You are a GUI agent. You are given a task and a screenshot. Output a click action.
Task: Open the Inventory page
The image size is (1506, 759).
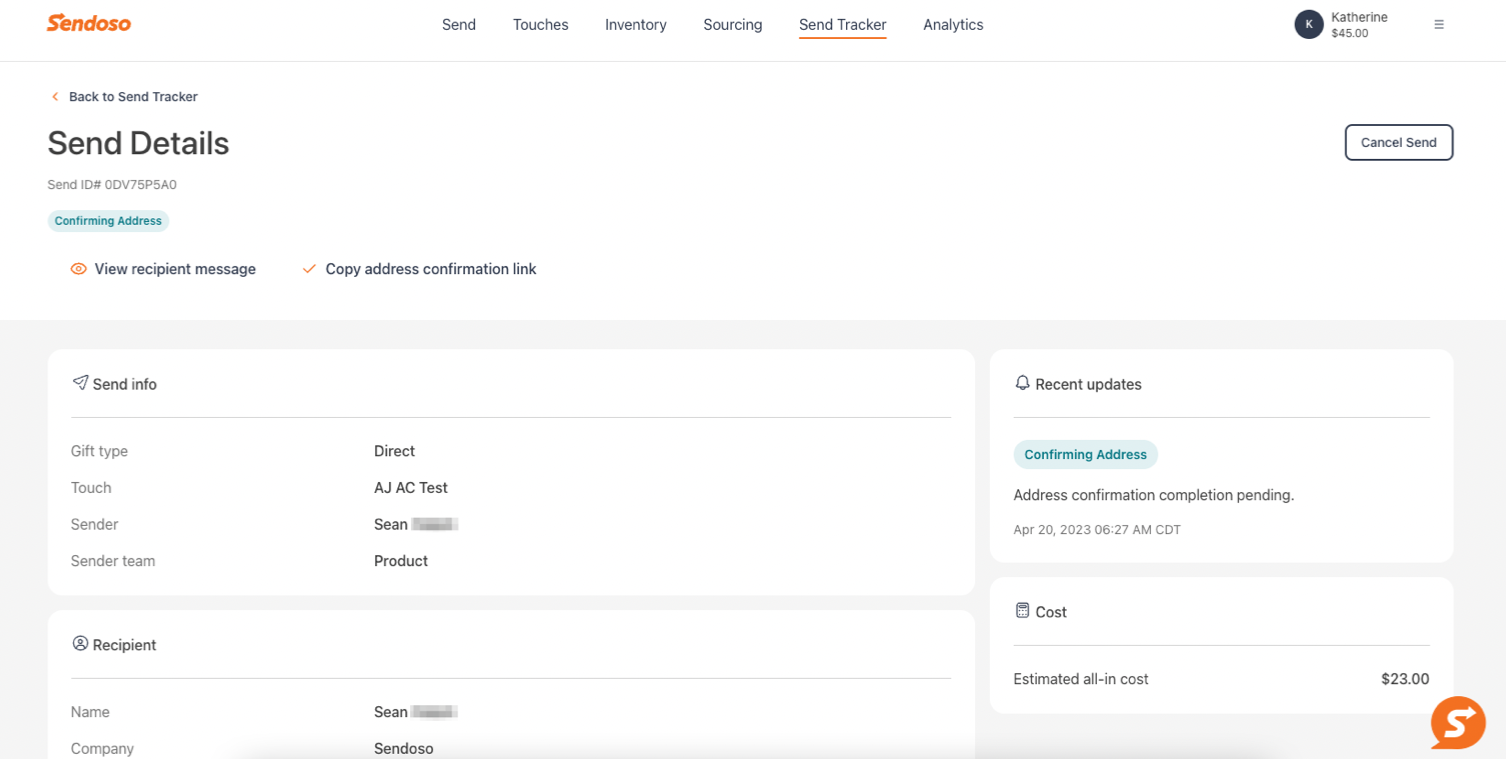[x=635, y=25]
